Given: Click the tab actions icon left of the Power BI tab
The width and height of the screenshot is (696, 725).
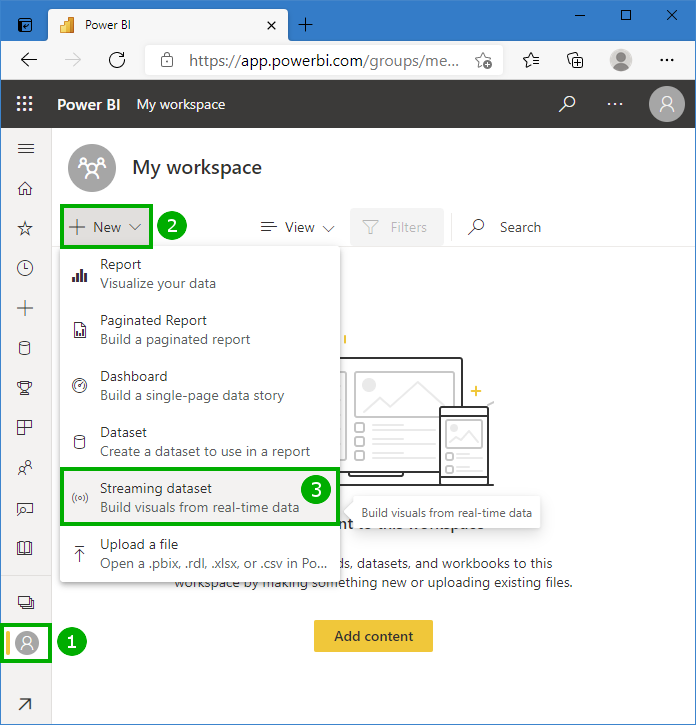Looking at the screenshot, I should click(x=25, y=25).
